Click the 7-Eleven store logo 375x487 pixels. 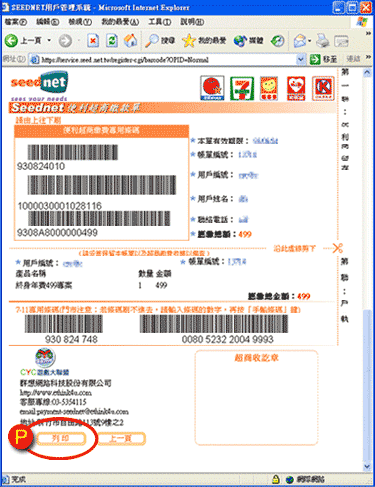(x=242, y=89)
